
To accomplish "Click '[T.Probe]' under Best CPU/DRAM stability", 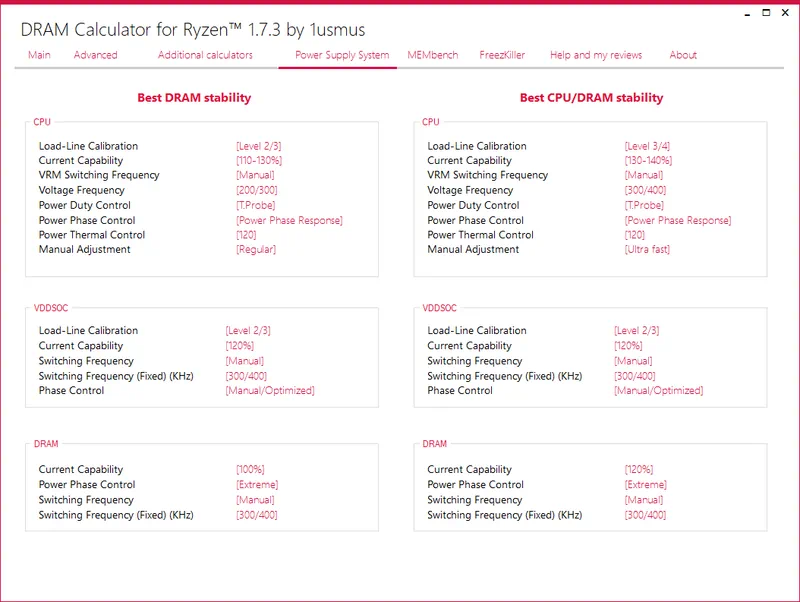I will (x=644, y=205).
